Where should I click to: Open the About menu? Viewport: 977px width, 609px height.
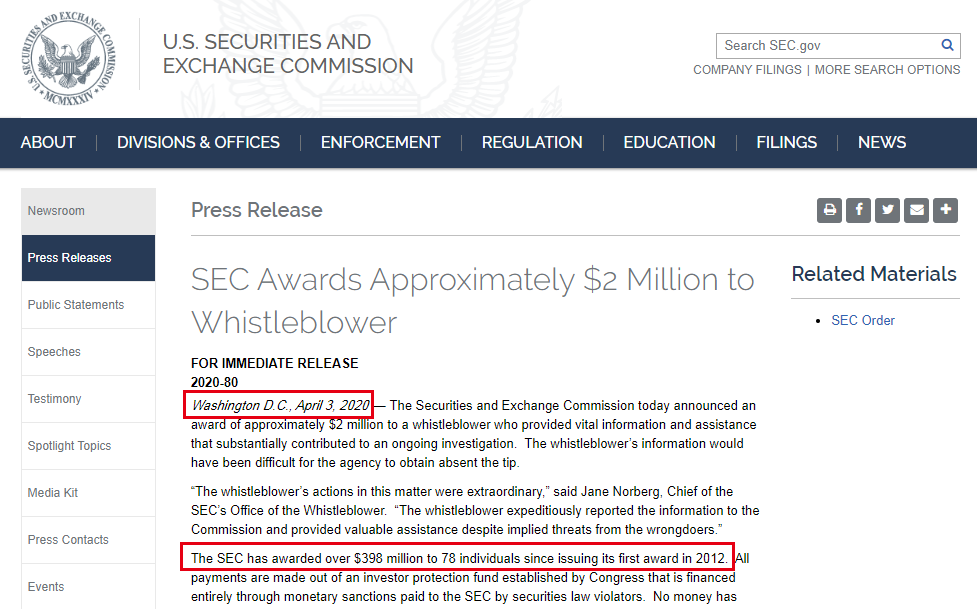point(48,142)
